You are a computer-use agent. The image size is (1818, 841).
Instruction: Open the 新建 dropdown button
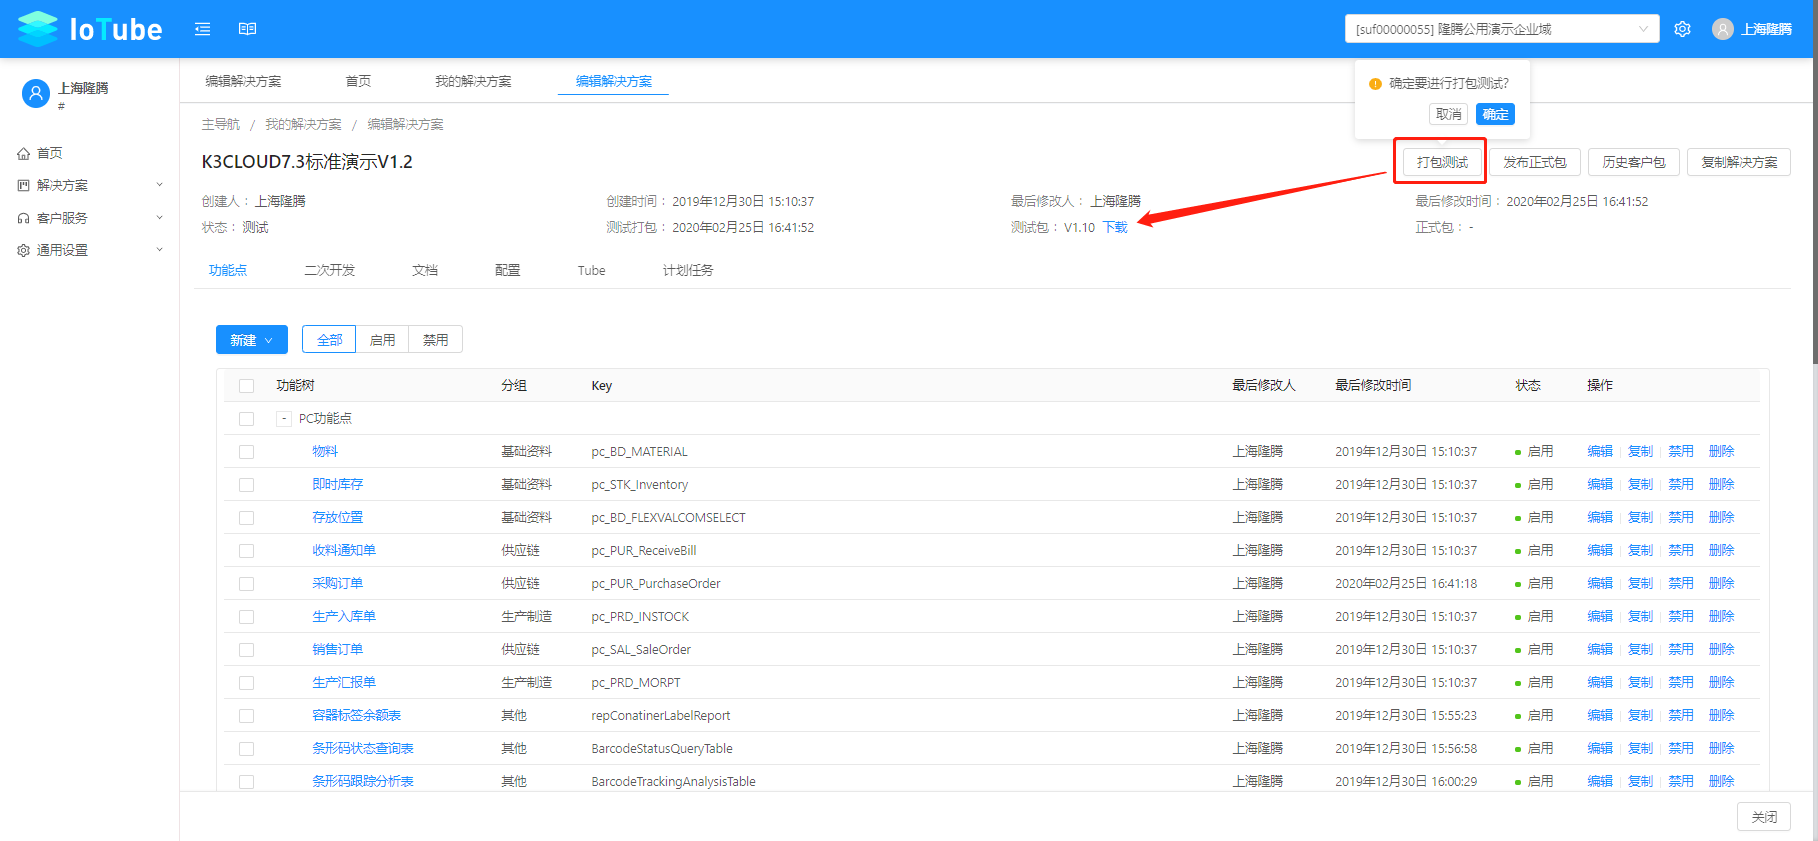[252, 340]
